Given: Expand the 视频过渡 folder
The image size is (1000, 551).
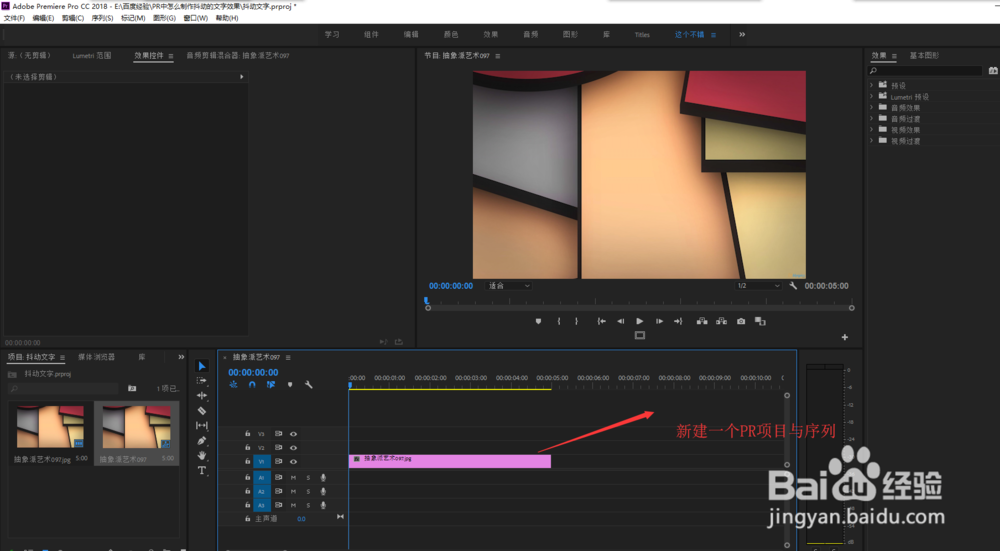Looking at the screenshot, I should point(871,141).
